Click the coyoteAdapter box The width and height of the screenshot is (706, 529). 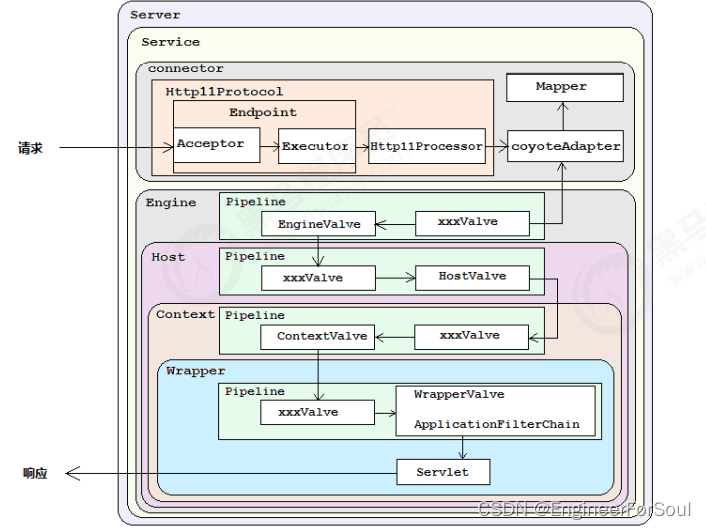pos(565,146)
